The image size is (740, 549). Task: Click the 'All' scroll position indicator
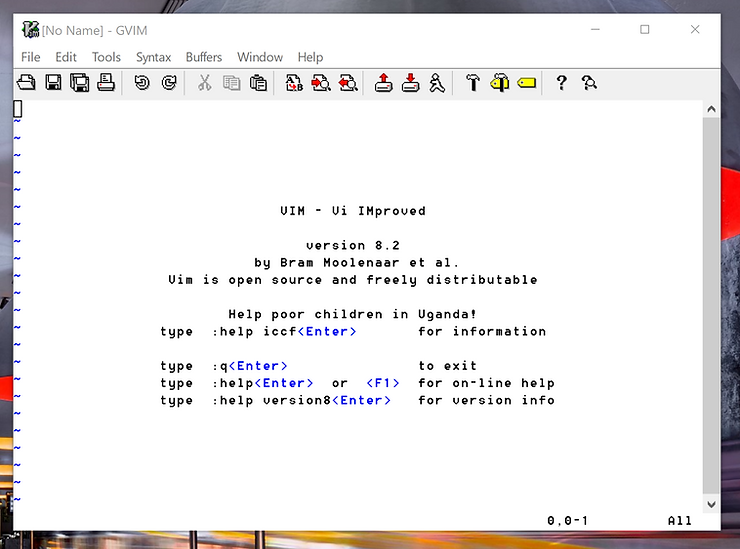pos(680,521)
